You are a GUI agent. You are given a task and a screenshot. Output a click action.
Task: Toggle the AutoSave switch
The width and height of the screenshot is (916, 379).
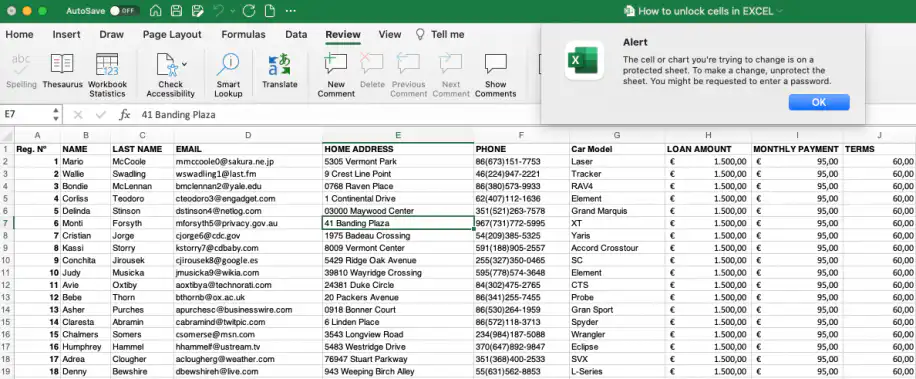124,11
